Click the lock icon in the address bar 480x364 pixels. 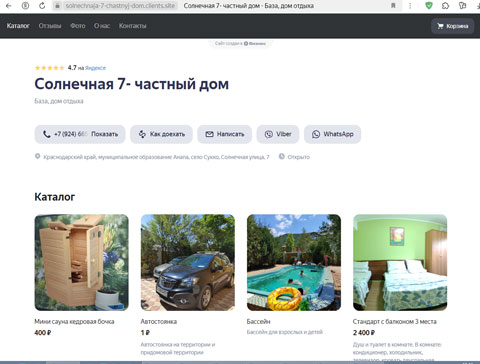[x=57, y=6]
